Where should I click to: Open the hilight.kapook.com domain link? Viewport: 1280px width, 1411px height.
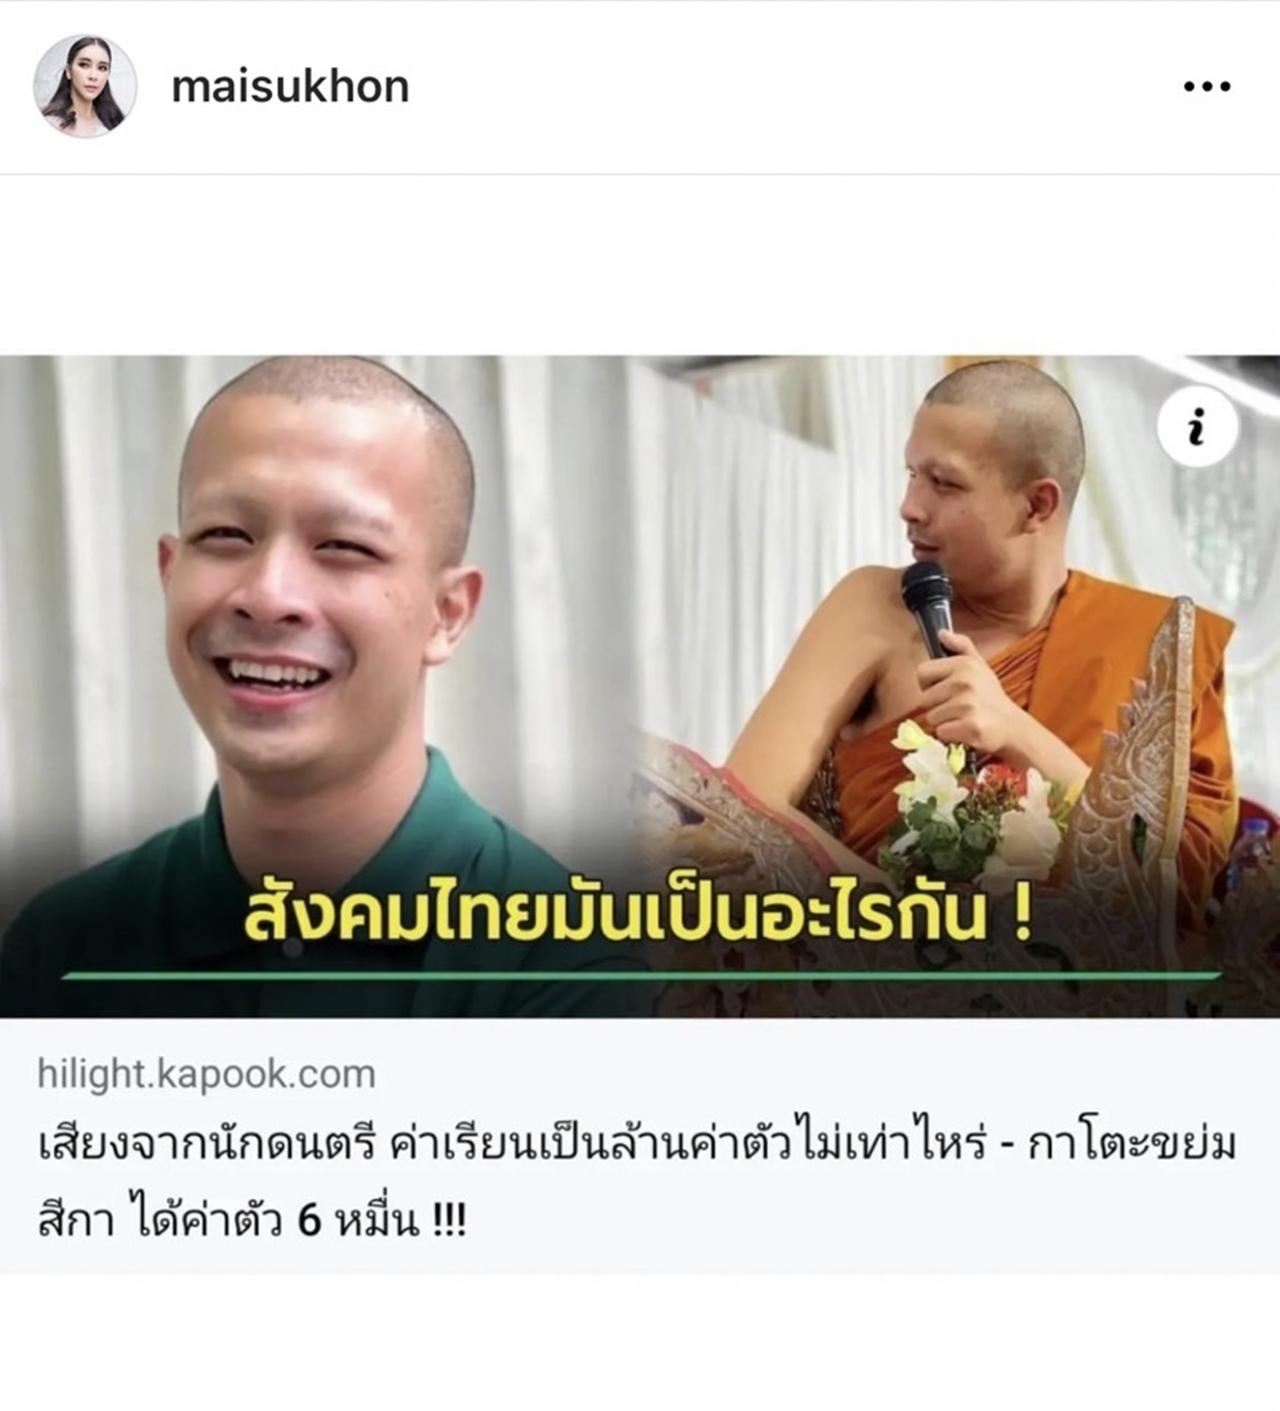pos(206,1074)
